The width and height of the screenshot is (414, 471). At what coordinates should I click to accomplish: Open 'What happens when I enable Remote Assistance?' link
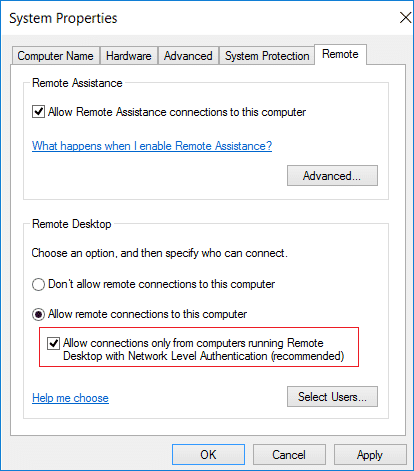(152, 146)
